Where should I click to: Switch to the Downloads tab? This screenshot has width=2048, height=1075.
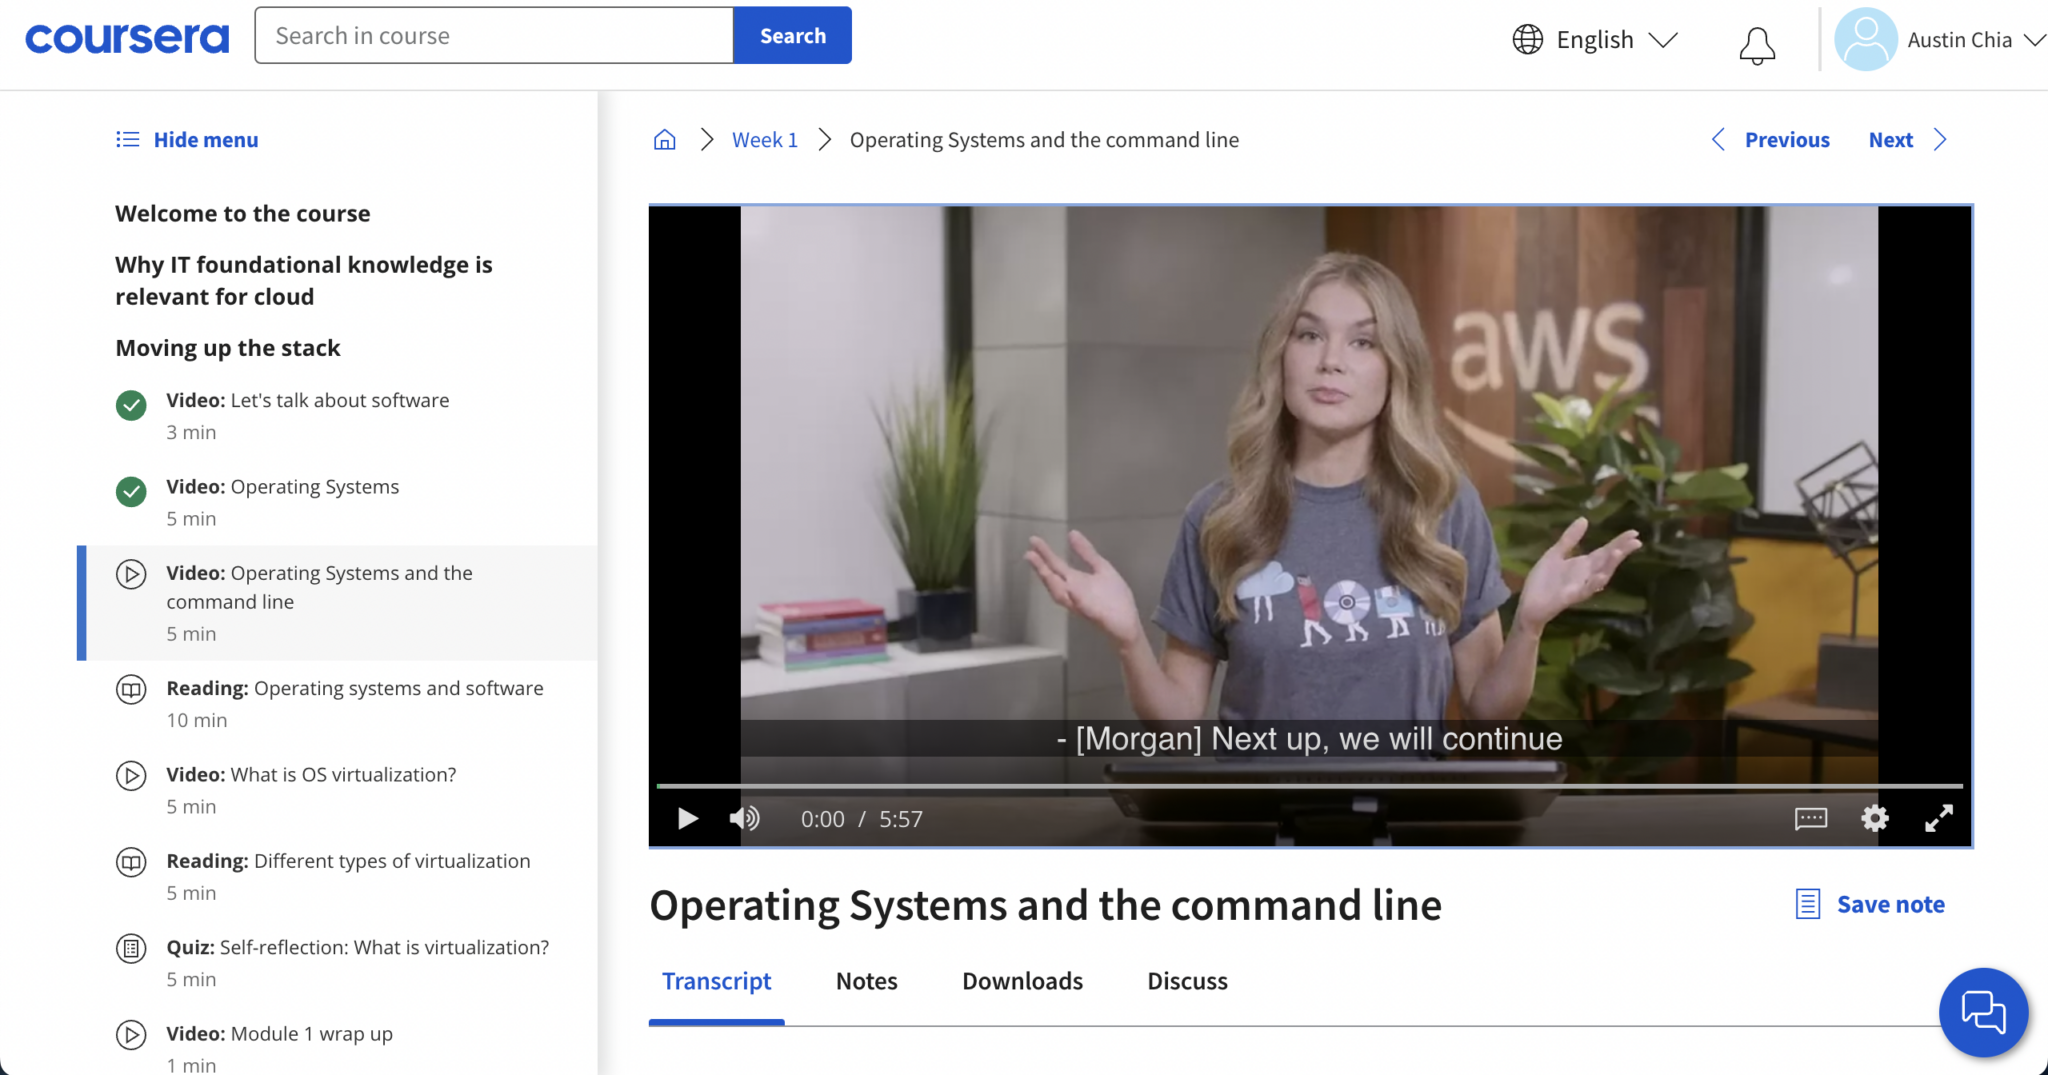(x=1022, y=981)
